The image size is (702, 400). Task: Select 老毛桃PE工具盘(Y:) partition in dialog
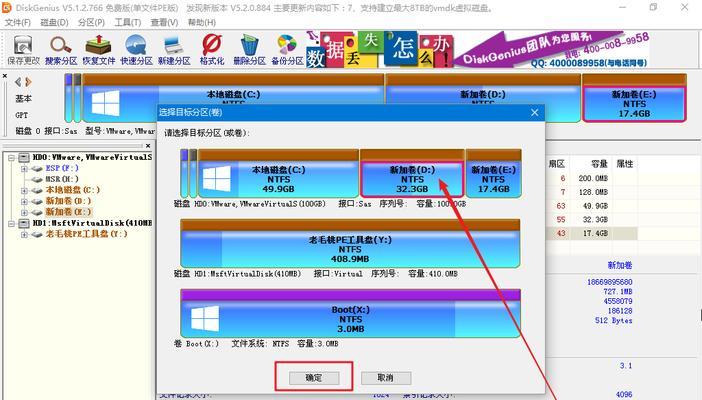[x=350, y=244]
